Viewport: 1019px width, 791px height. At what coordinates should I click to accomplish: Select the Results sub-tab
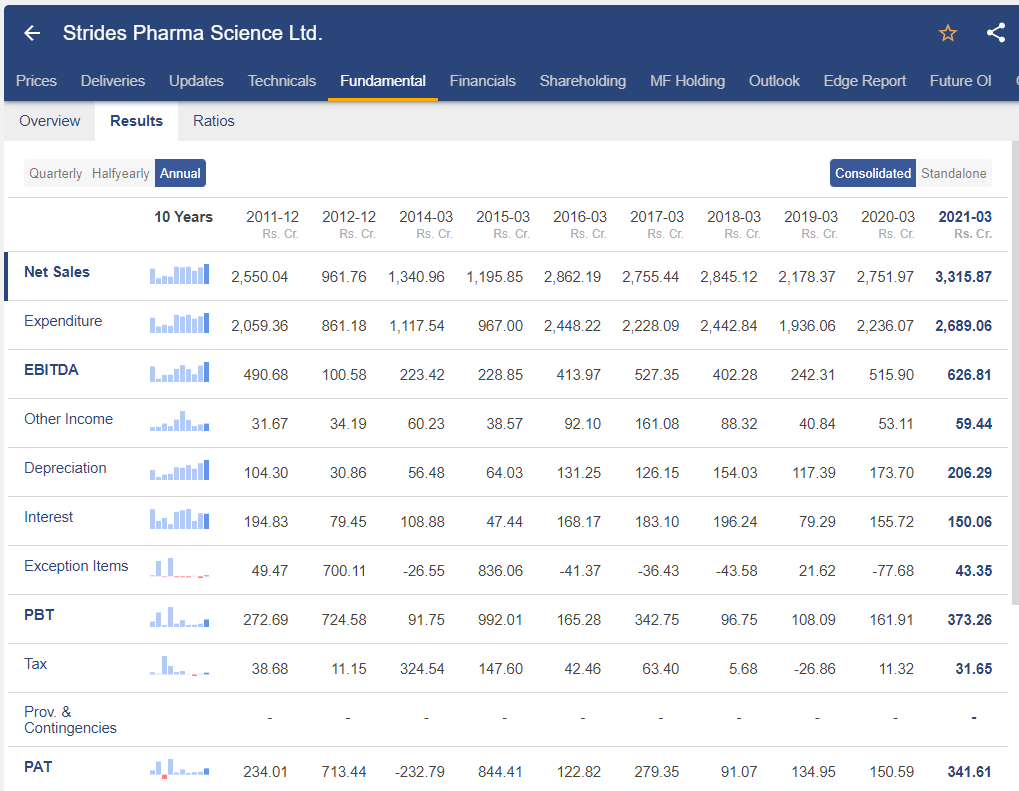coord(136,121)
